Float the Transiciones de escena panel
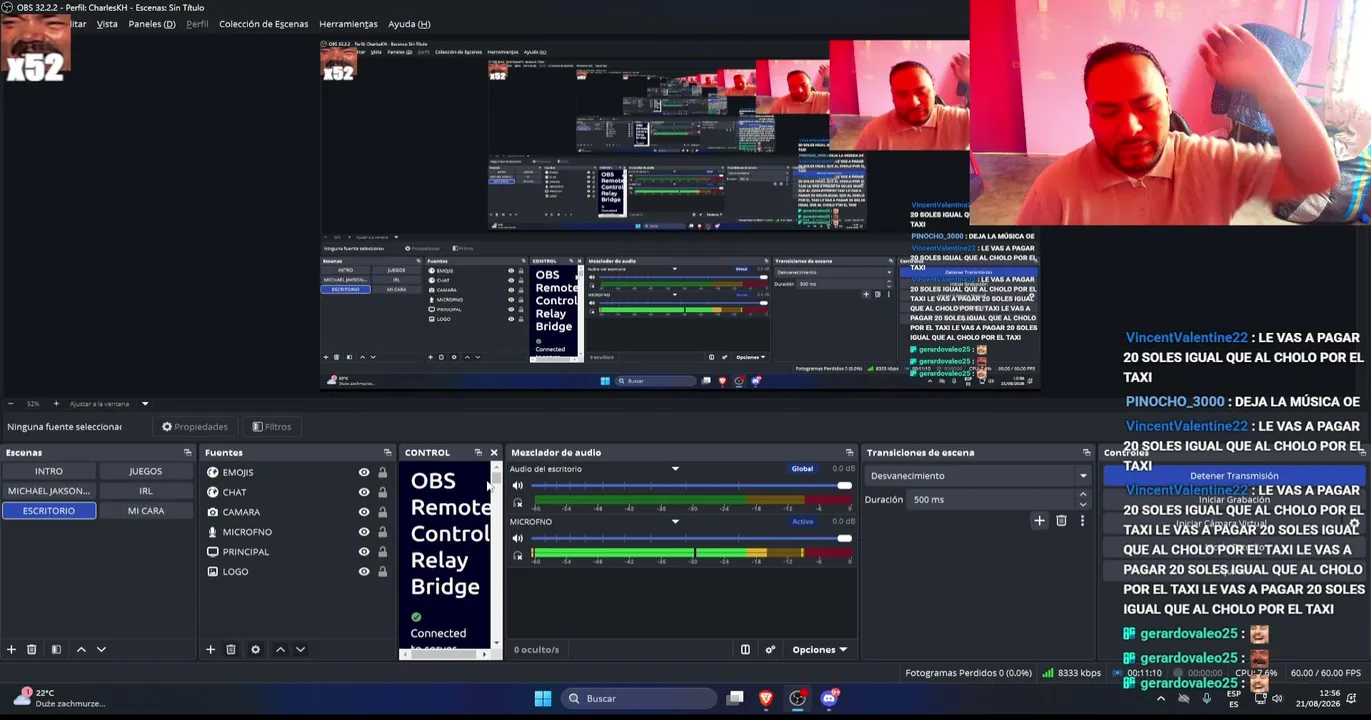This screenshot has width=1371, height=720. (1086, 453)
